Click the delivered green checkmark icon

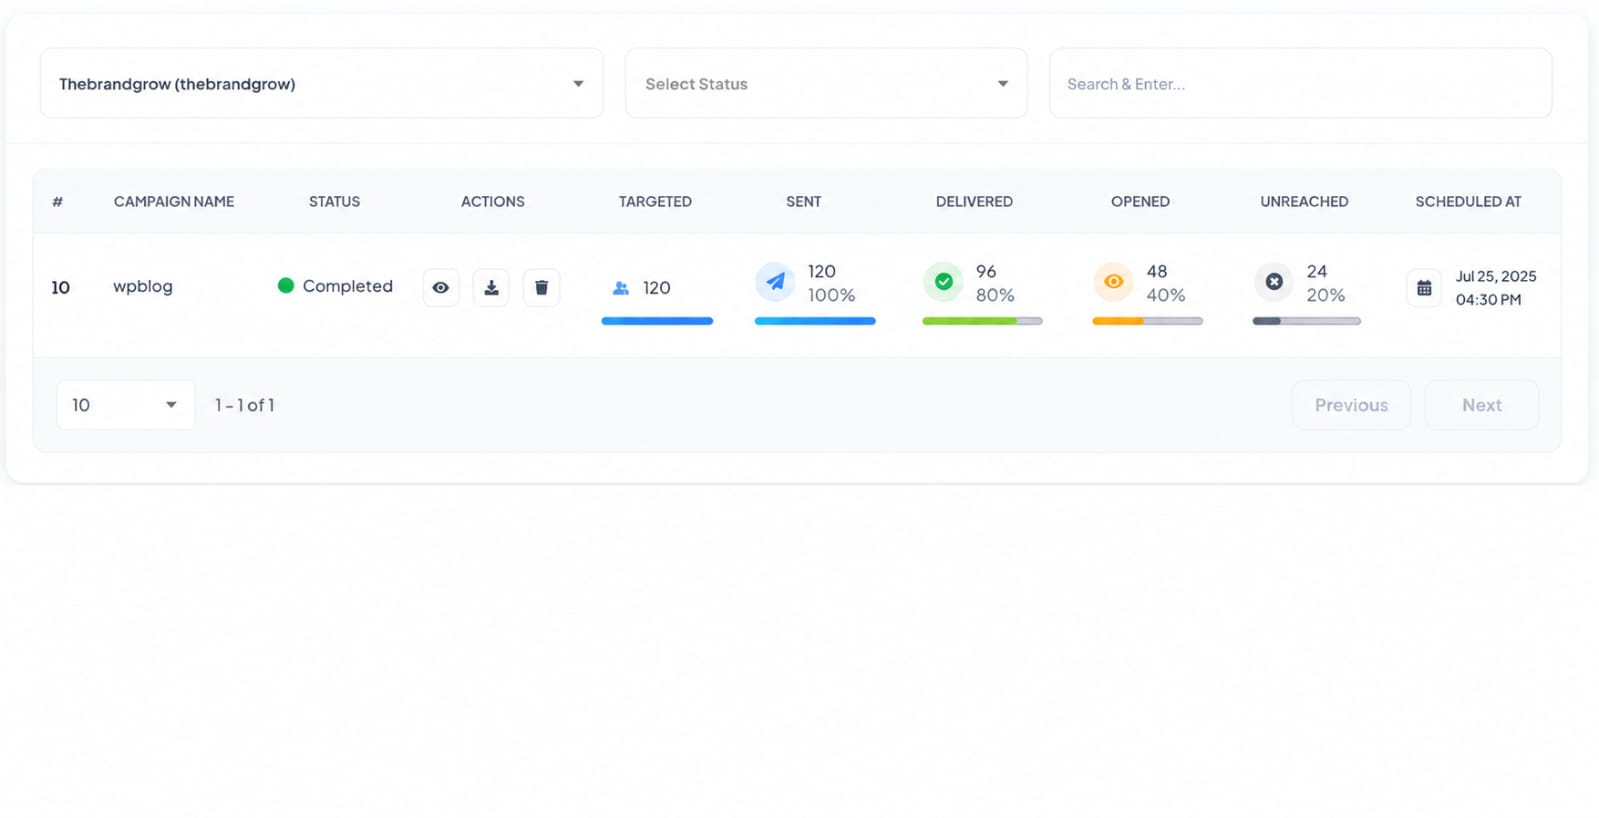(x=943, y=282)
